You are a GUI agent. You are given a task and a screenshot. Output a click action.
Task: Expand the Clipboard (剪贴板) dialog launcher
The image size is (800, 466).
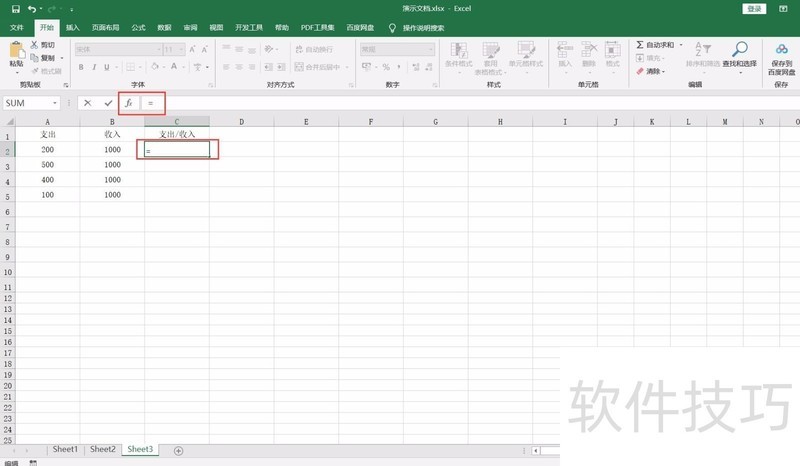click(65, 85)
